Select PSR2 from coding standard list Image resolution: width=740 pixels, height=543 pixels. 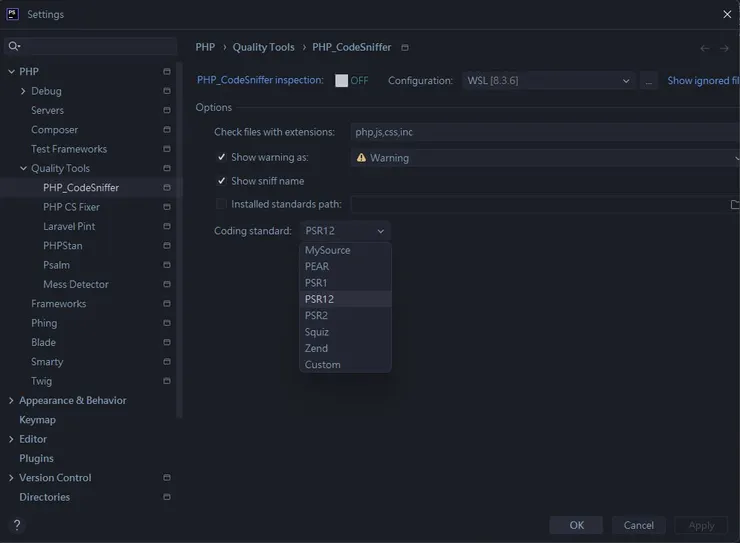[345, 316]
